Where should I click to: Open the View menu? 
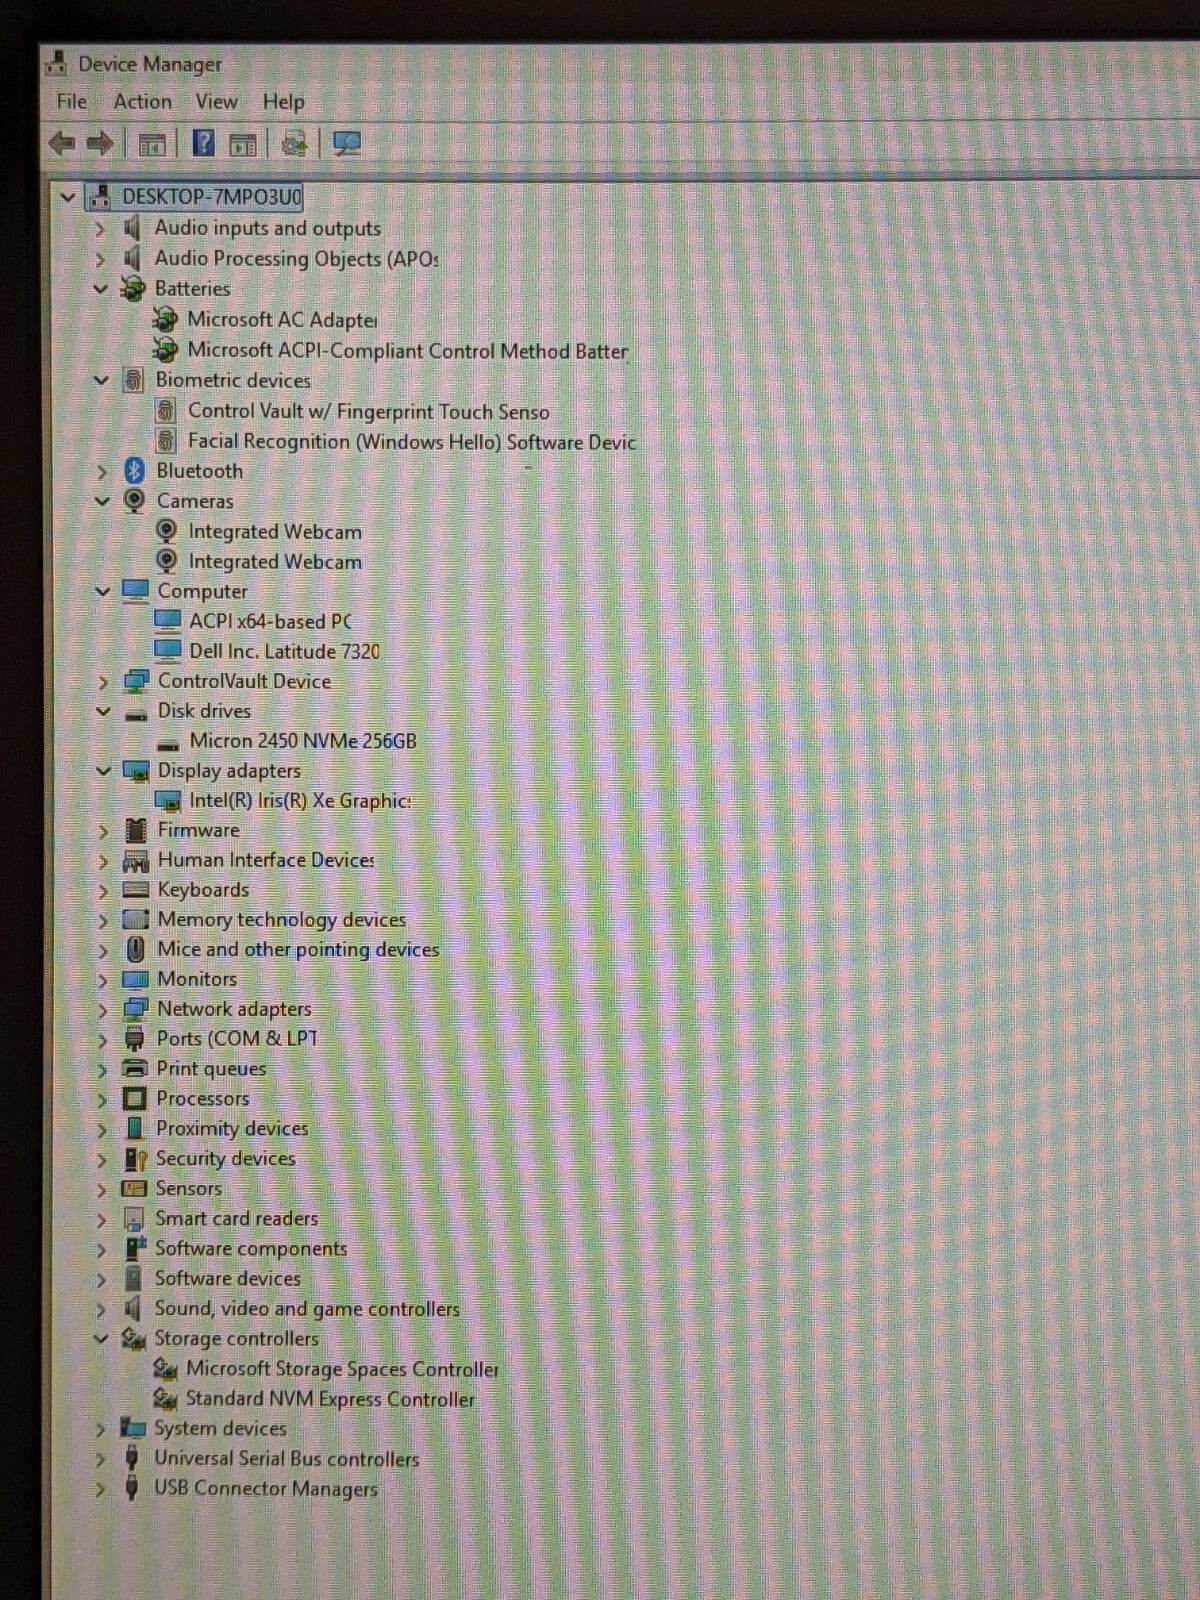click(x=216, y=102)
